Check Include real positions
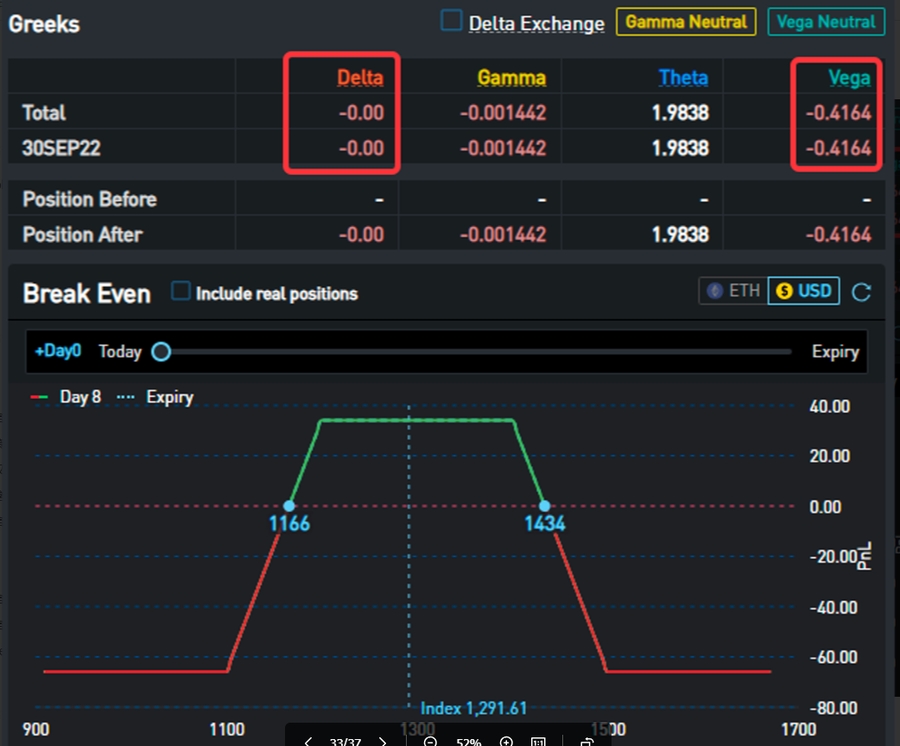 click(181, 292)
